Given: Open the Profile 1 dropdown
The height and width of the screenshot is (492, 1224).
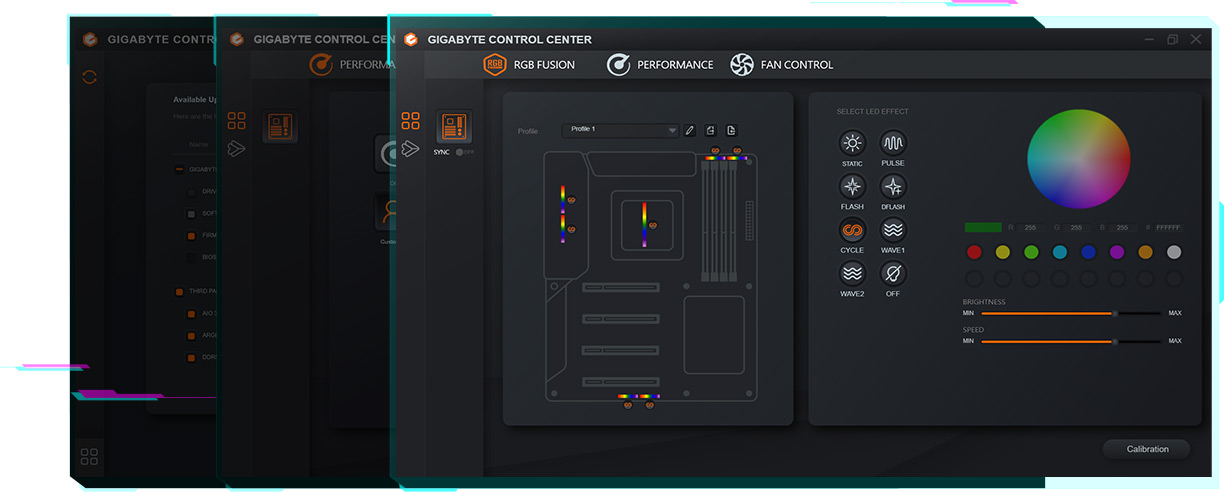Looking at the screenshot, I should pos(620,130).
